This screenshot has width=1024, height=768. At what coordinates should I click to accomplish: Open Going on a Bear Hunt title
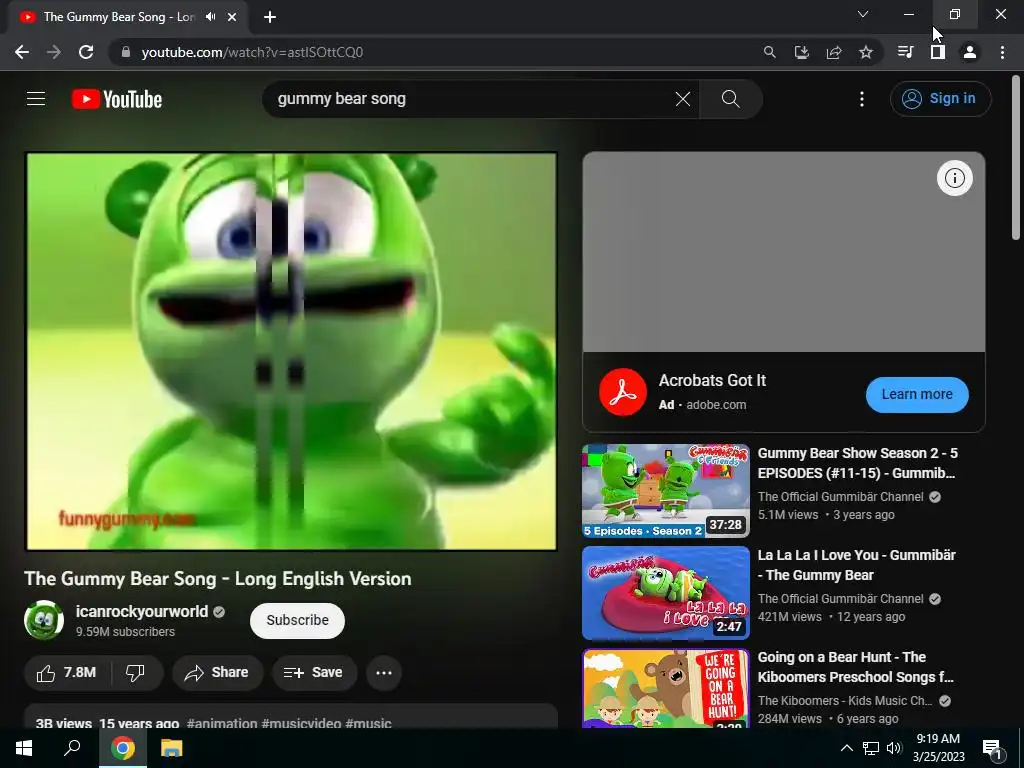[856, 667]
